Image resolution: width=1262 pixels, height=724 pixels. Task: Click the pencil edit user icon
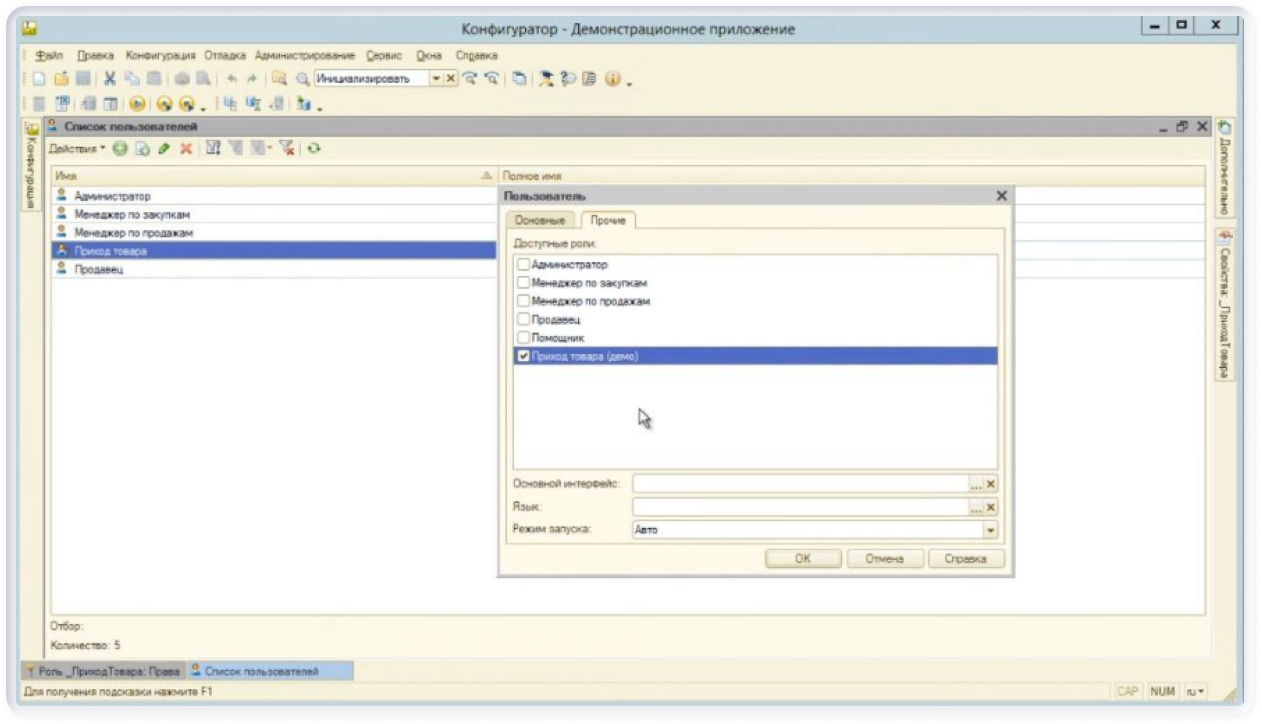click(x=163, y=148)
